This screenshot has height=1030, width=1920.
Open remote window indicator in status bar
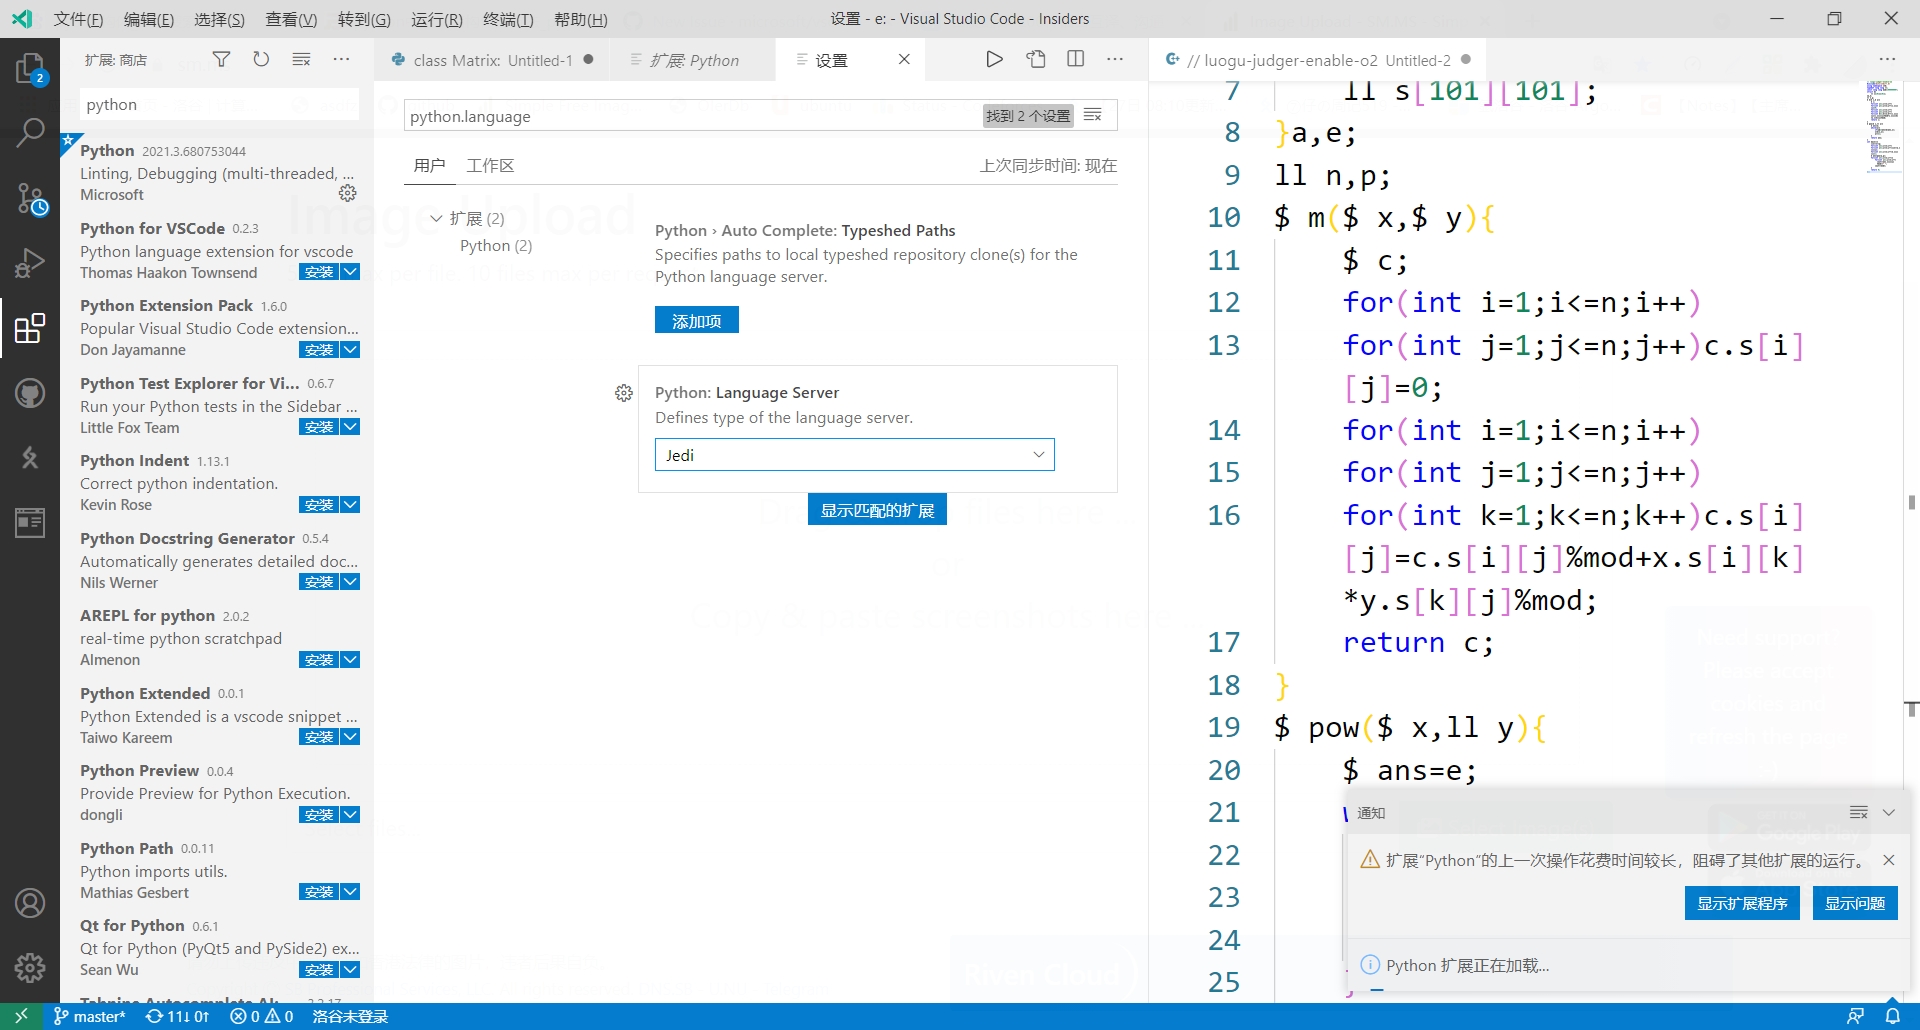coord(21,1016)
